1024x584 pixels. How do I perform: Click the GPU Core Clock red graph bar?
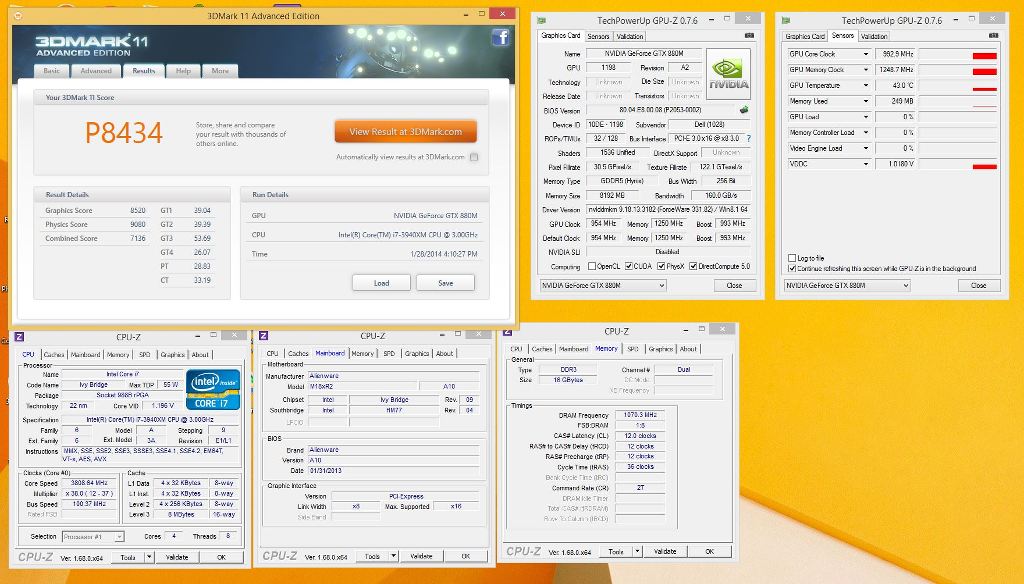[984, 56]
